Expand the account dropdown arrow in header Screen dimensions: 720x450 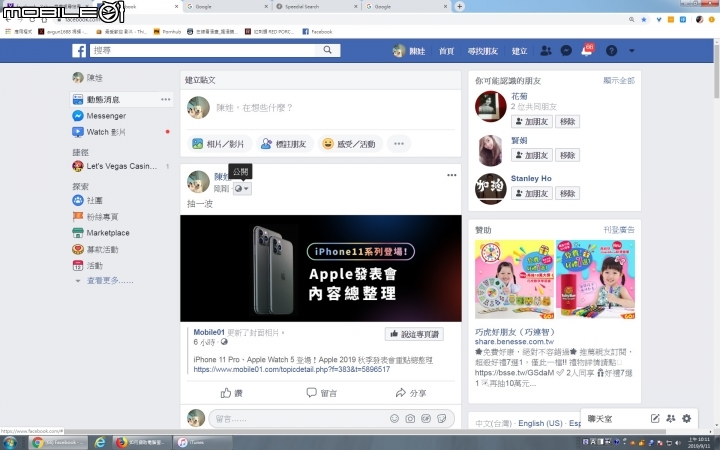pos(631,51)
